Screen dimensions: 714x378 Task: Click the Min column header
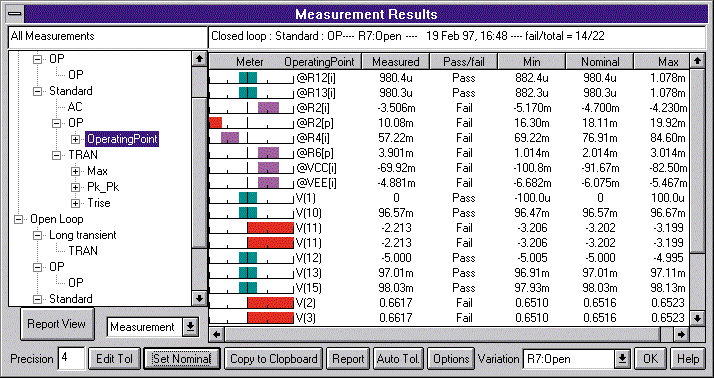pyautogui.click(x=531, y=61)
